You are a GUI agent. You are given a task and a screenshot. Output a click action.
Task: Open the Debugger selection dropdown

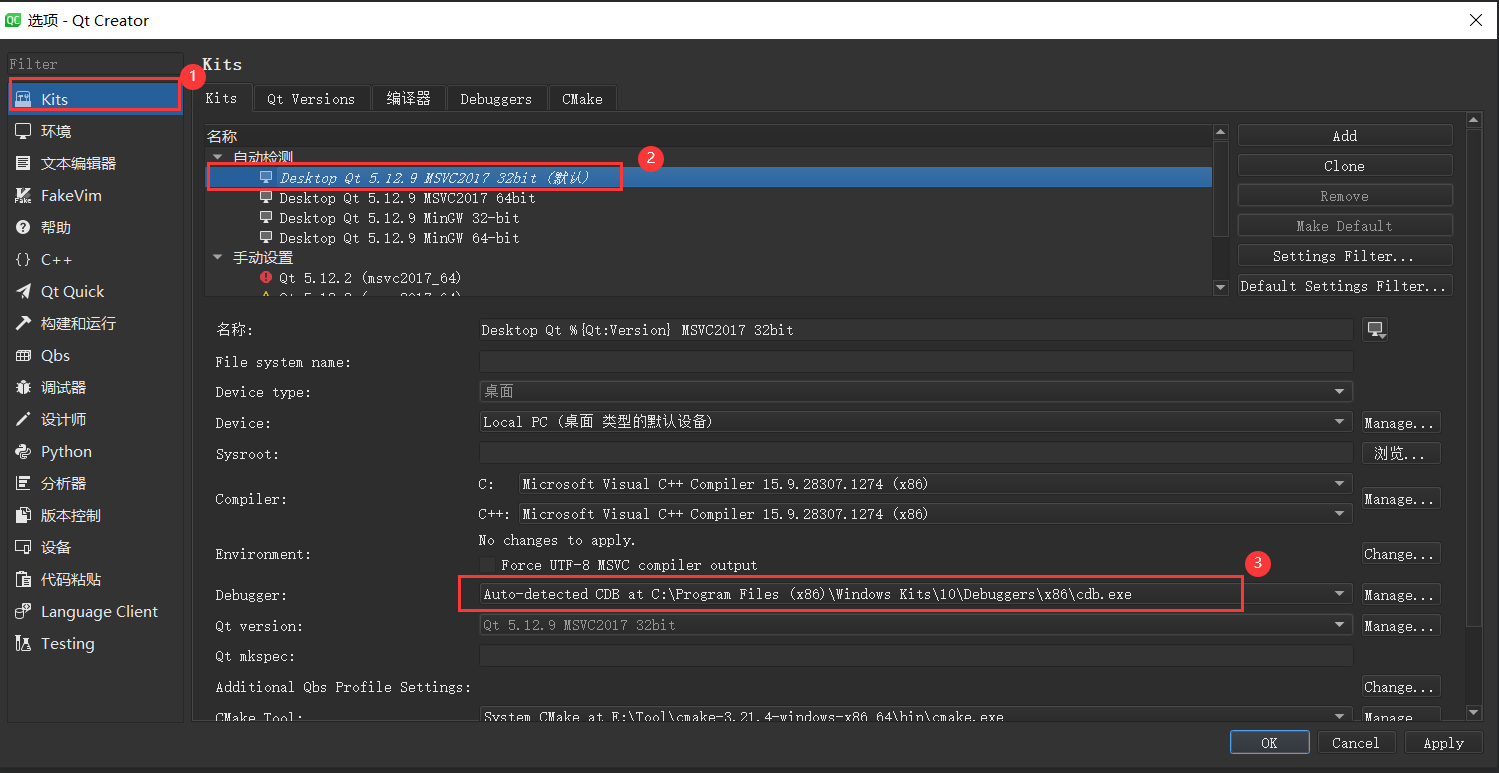(1338, 594)
